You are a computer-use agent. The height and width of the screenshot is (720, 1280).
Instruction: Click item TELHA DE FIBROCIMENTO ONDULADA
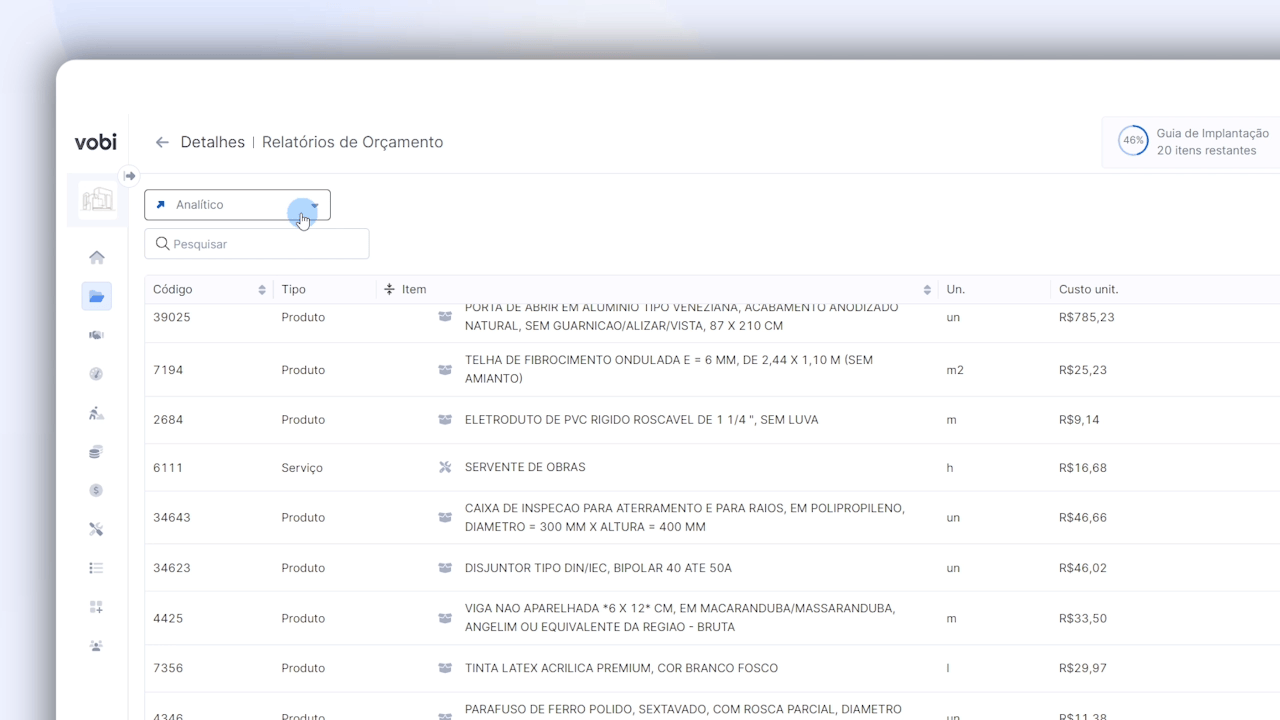(669, 370)
